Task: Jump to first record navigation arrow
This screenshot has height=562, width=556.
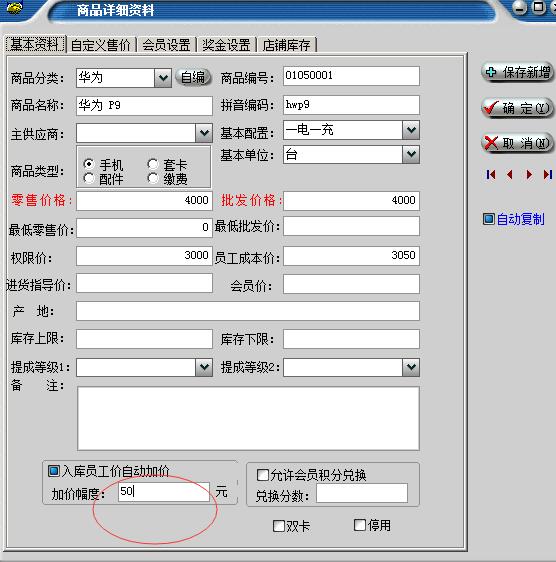Action: click(x=491, y=175)
